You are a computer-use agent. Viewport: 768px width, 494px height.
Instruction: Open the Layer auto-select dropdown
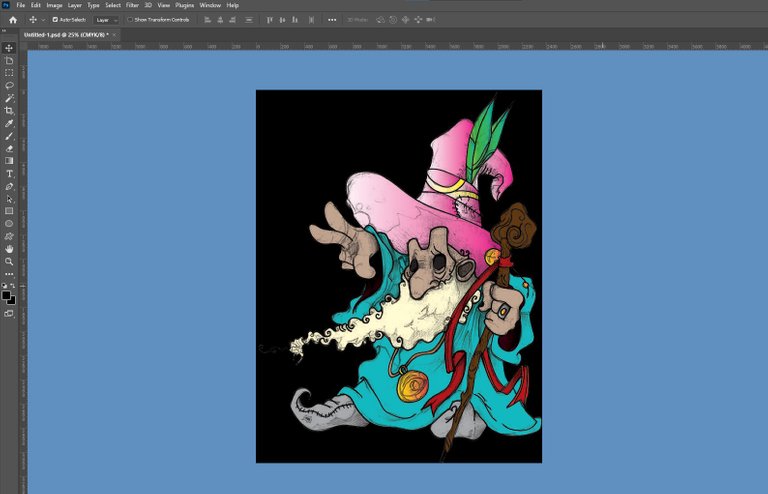[106, 20]
